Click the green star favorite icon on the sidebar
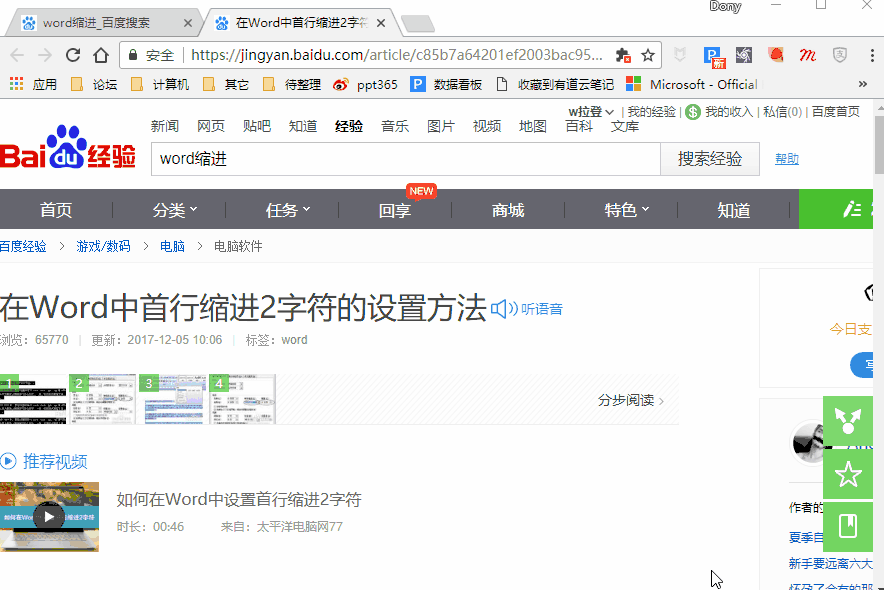Screen dimensions: 884x590 (x=848, y=474)
